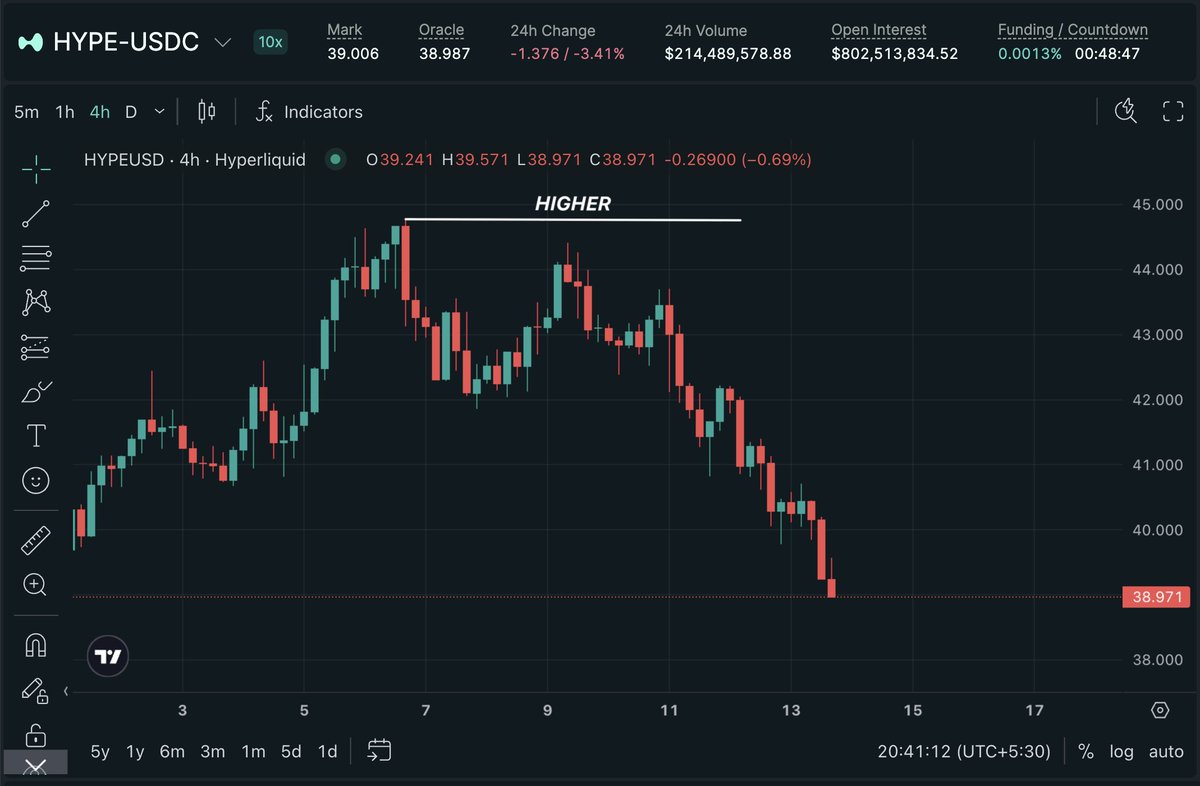
Task: Click the TradingView logo on the chart
Action: click(108, 657)
